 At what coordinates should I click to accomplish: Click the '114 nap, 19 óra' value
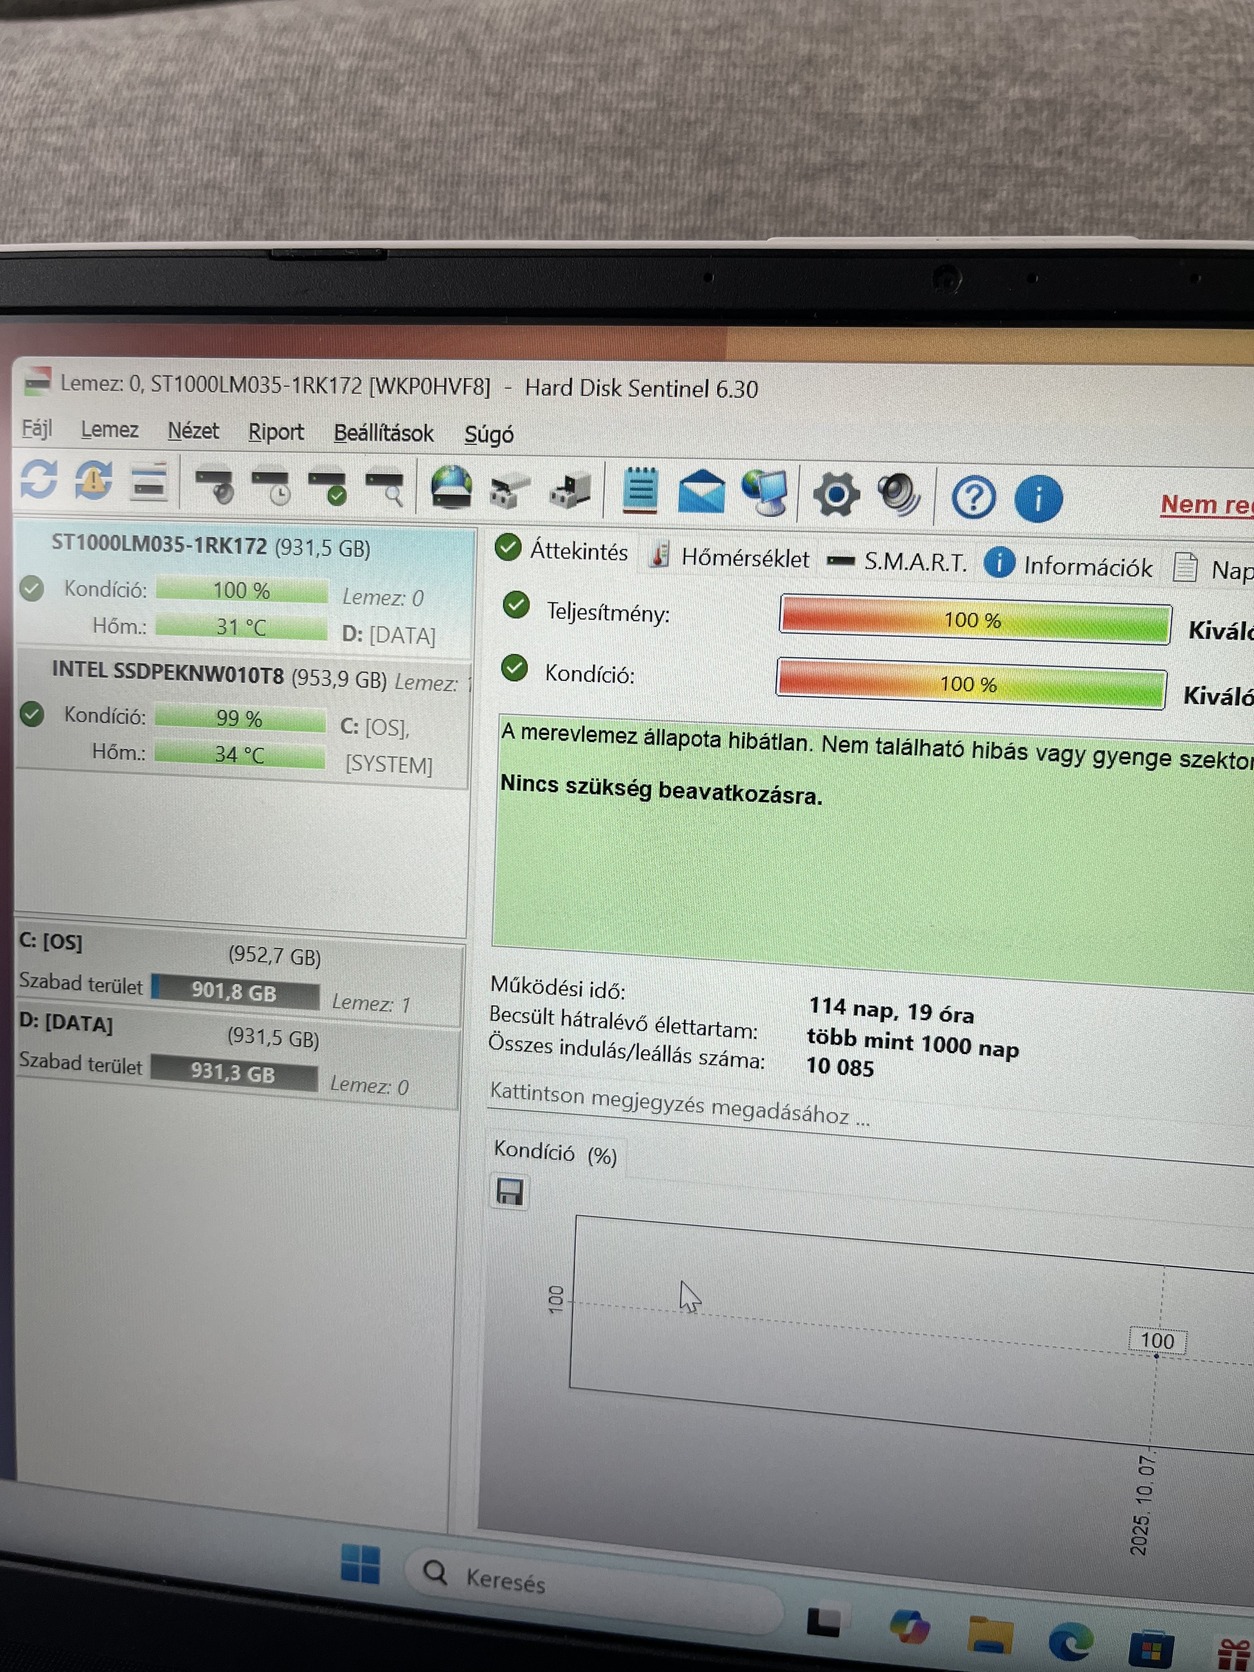(891, 1011)
